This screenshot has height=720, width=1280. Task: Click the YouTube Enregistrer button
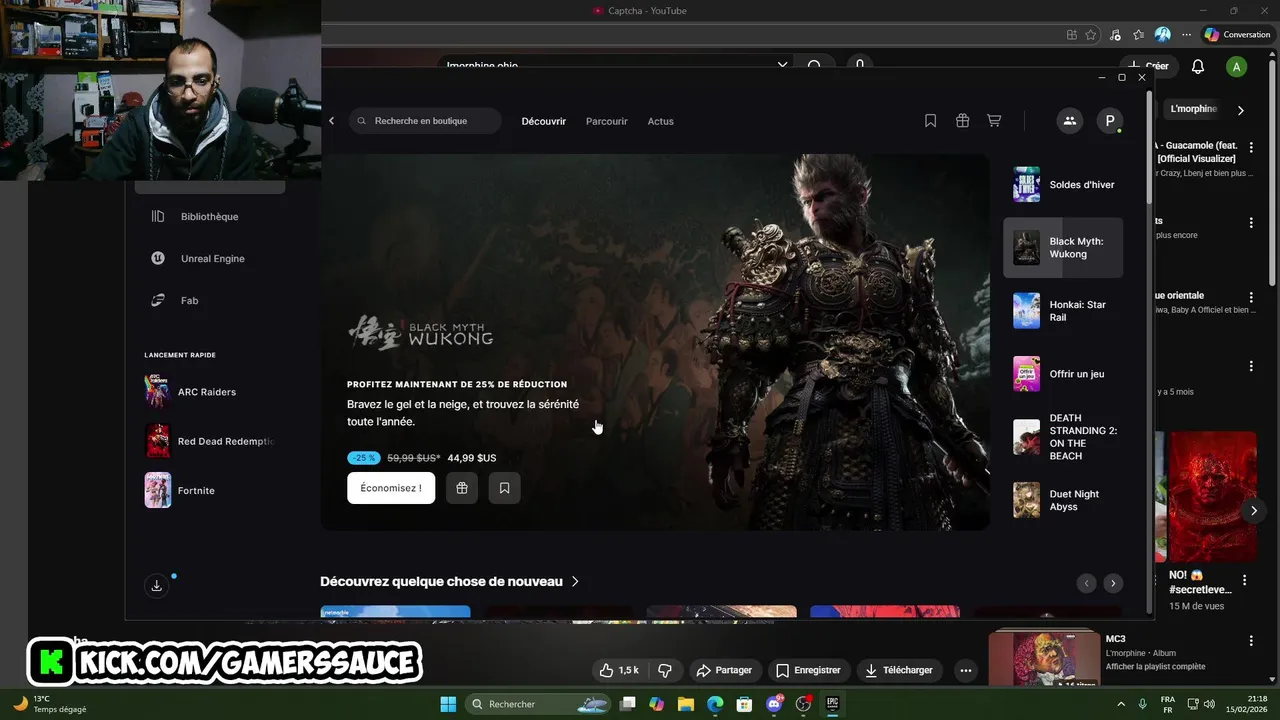tap(808, 670)
